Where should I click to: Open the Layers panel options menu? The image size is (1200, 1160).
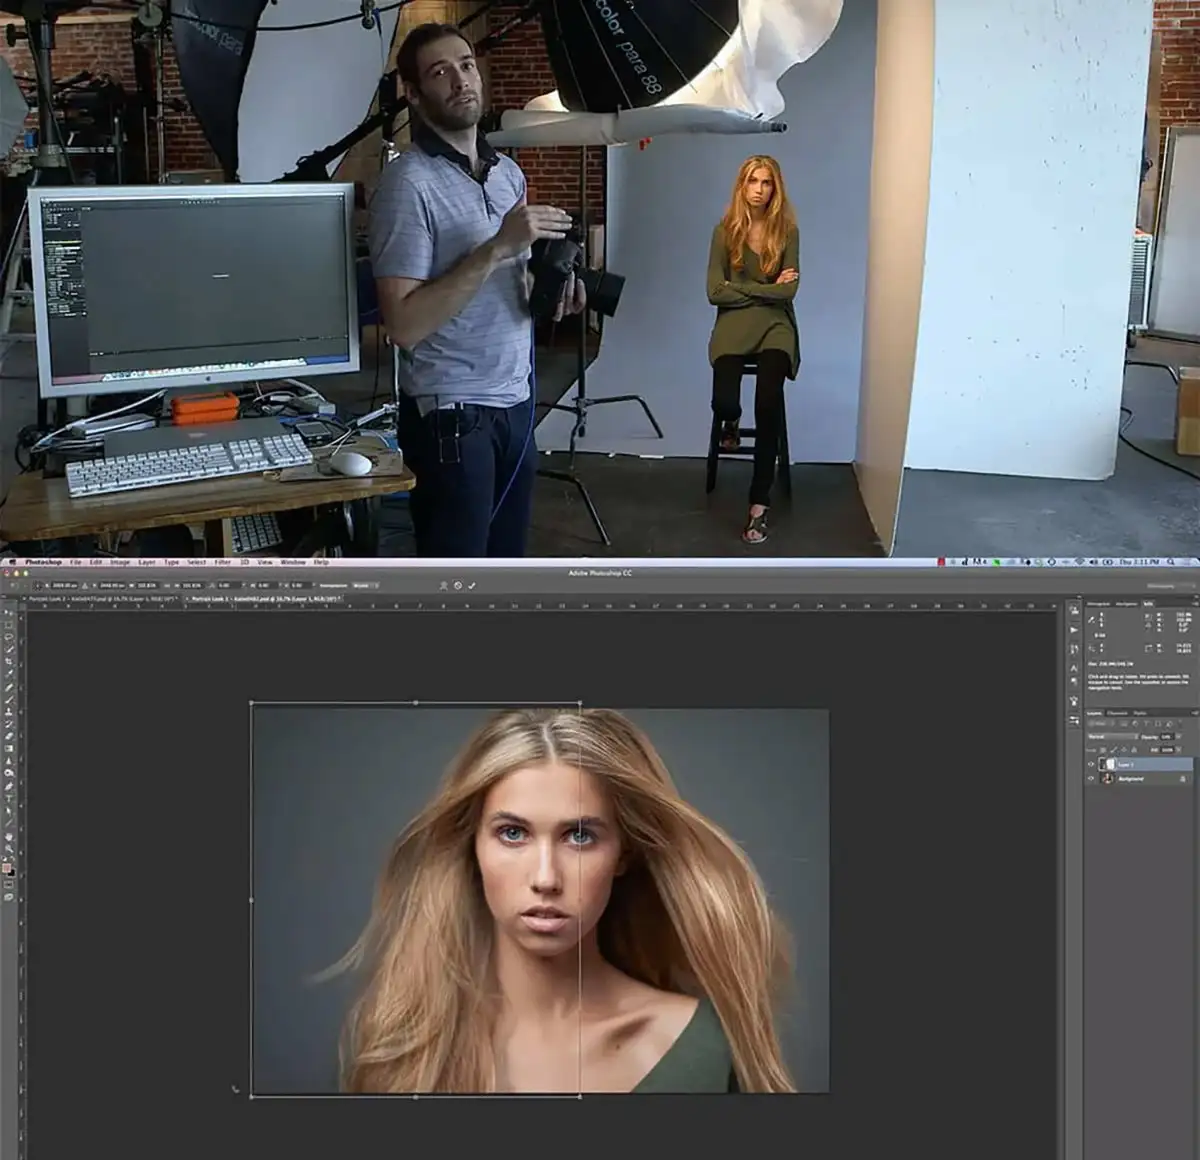[x=1193, y=713]
